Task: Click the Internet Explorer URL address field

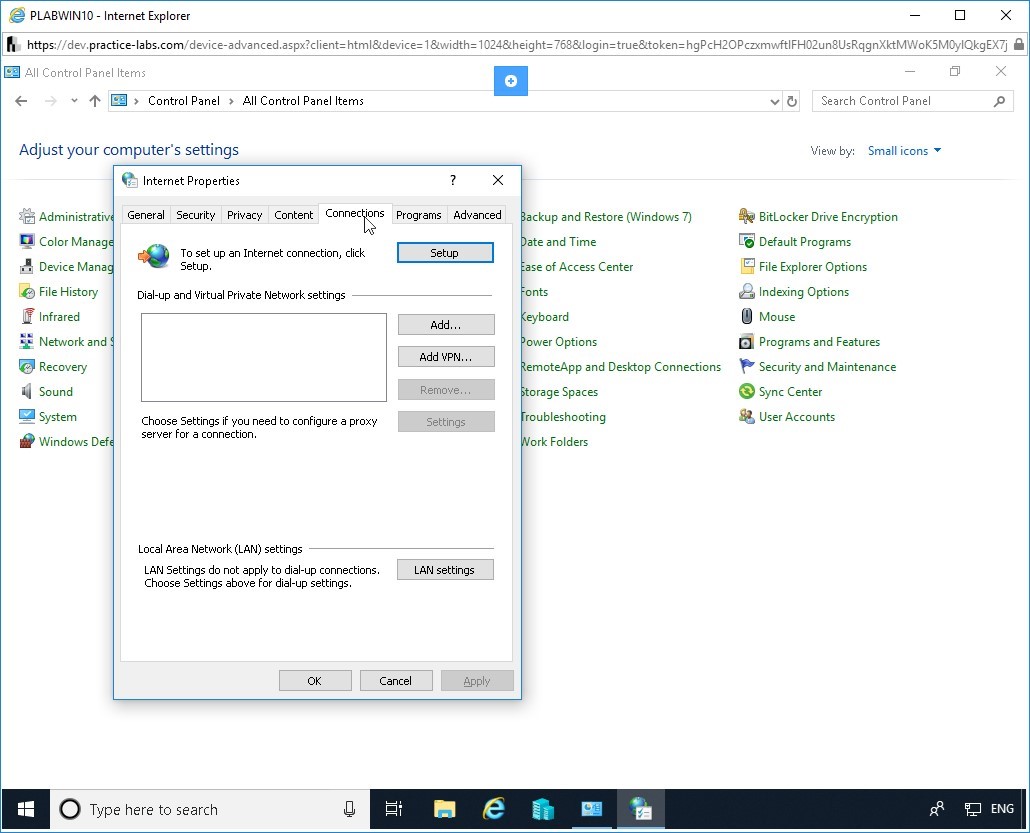Action: point(516,45)
